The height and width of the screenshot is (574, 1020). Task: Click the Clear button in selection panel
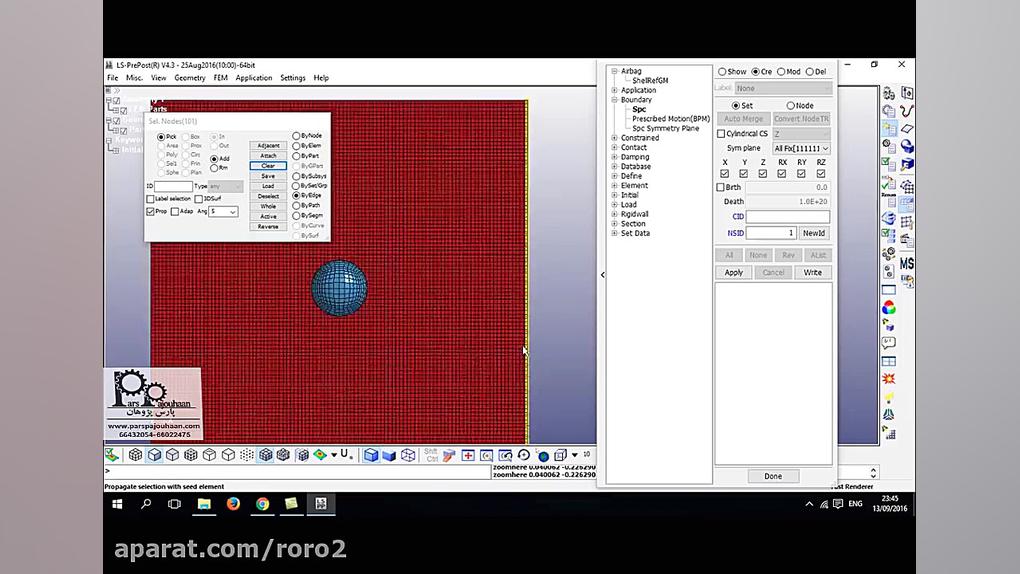pyautogui.click(x=268, y=166)
